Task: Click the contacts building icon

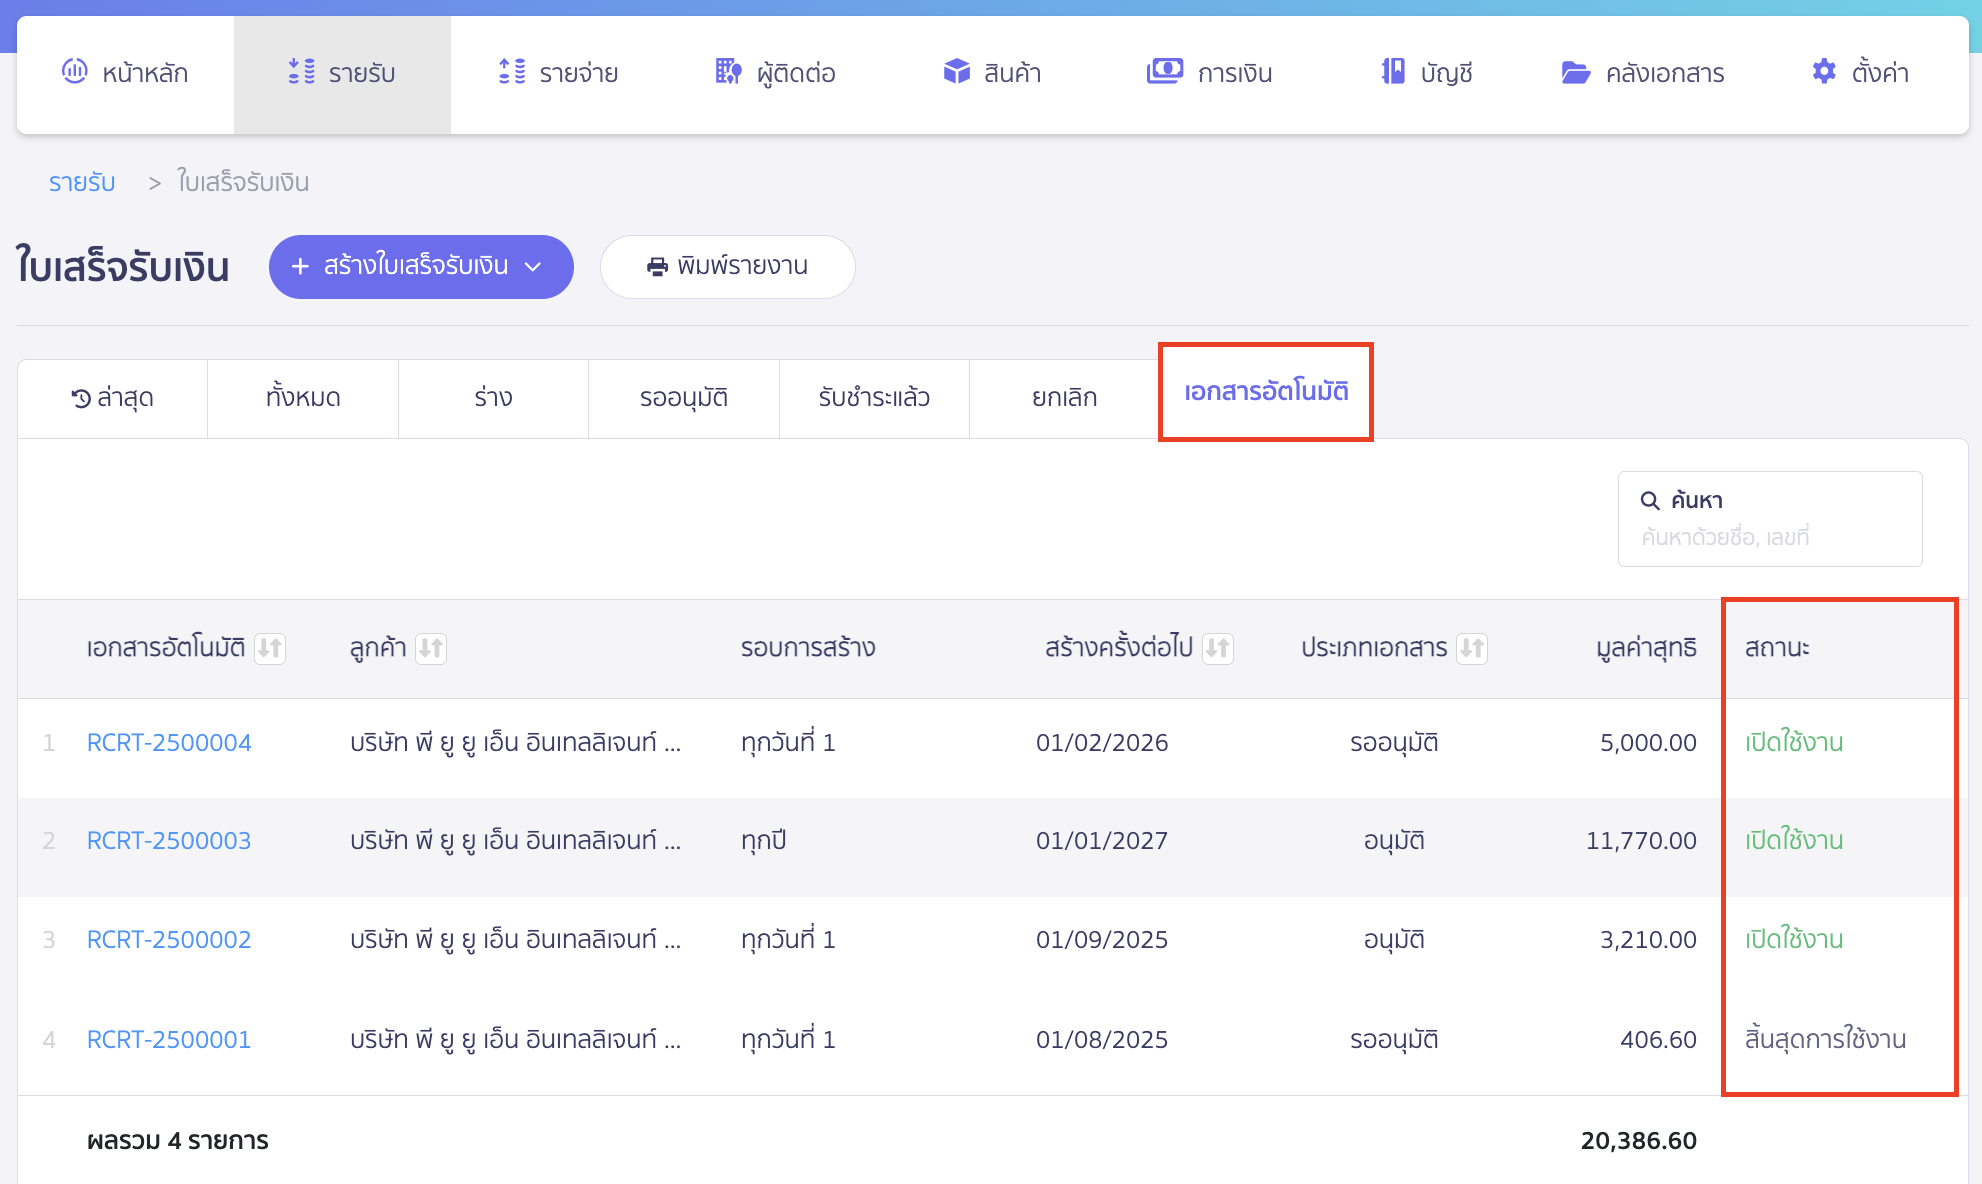Action: point(728,72)
